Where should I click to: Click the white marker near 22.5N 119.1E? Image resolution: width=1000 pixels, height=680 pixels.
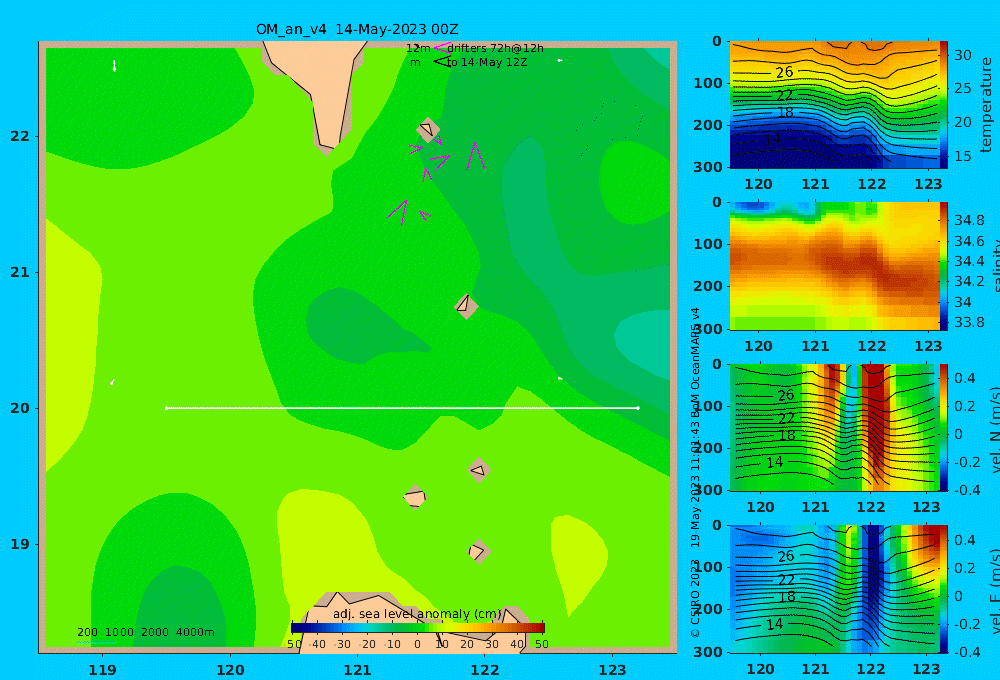pyautogui.click(x=114, y=66)
